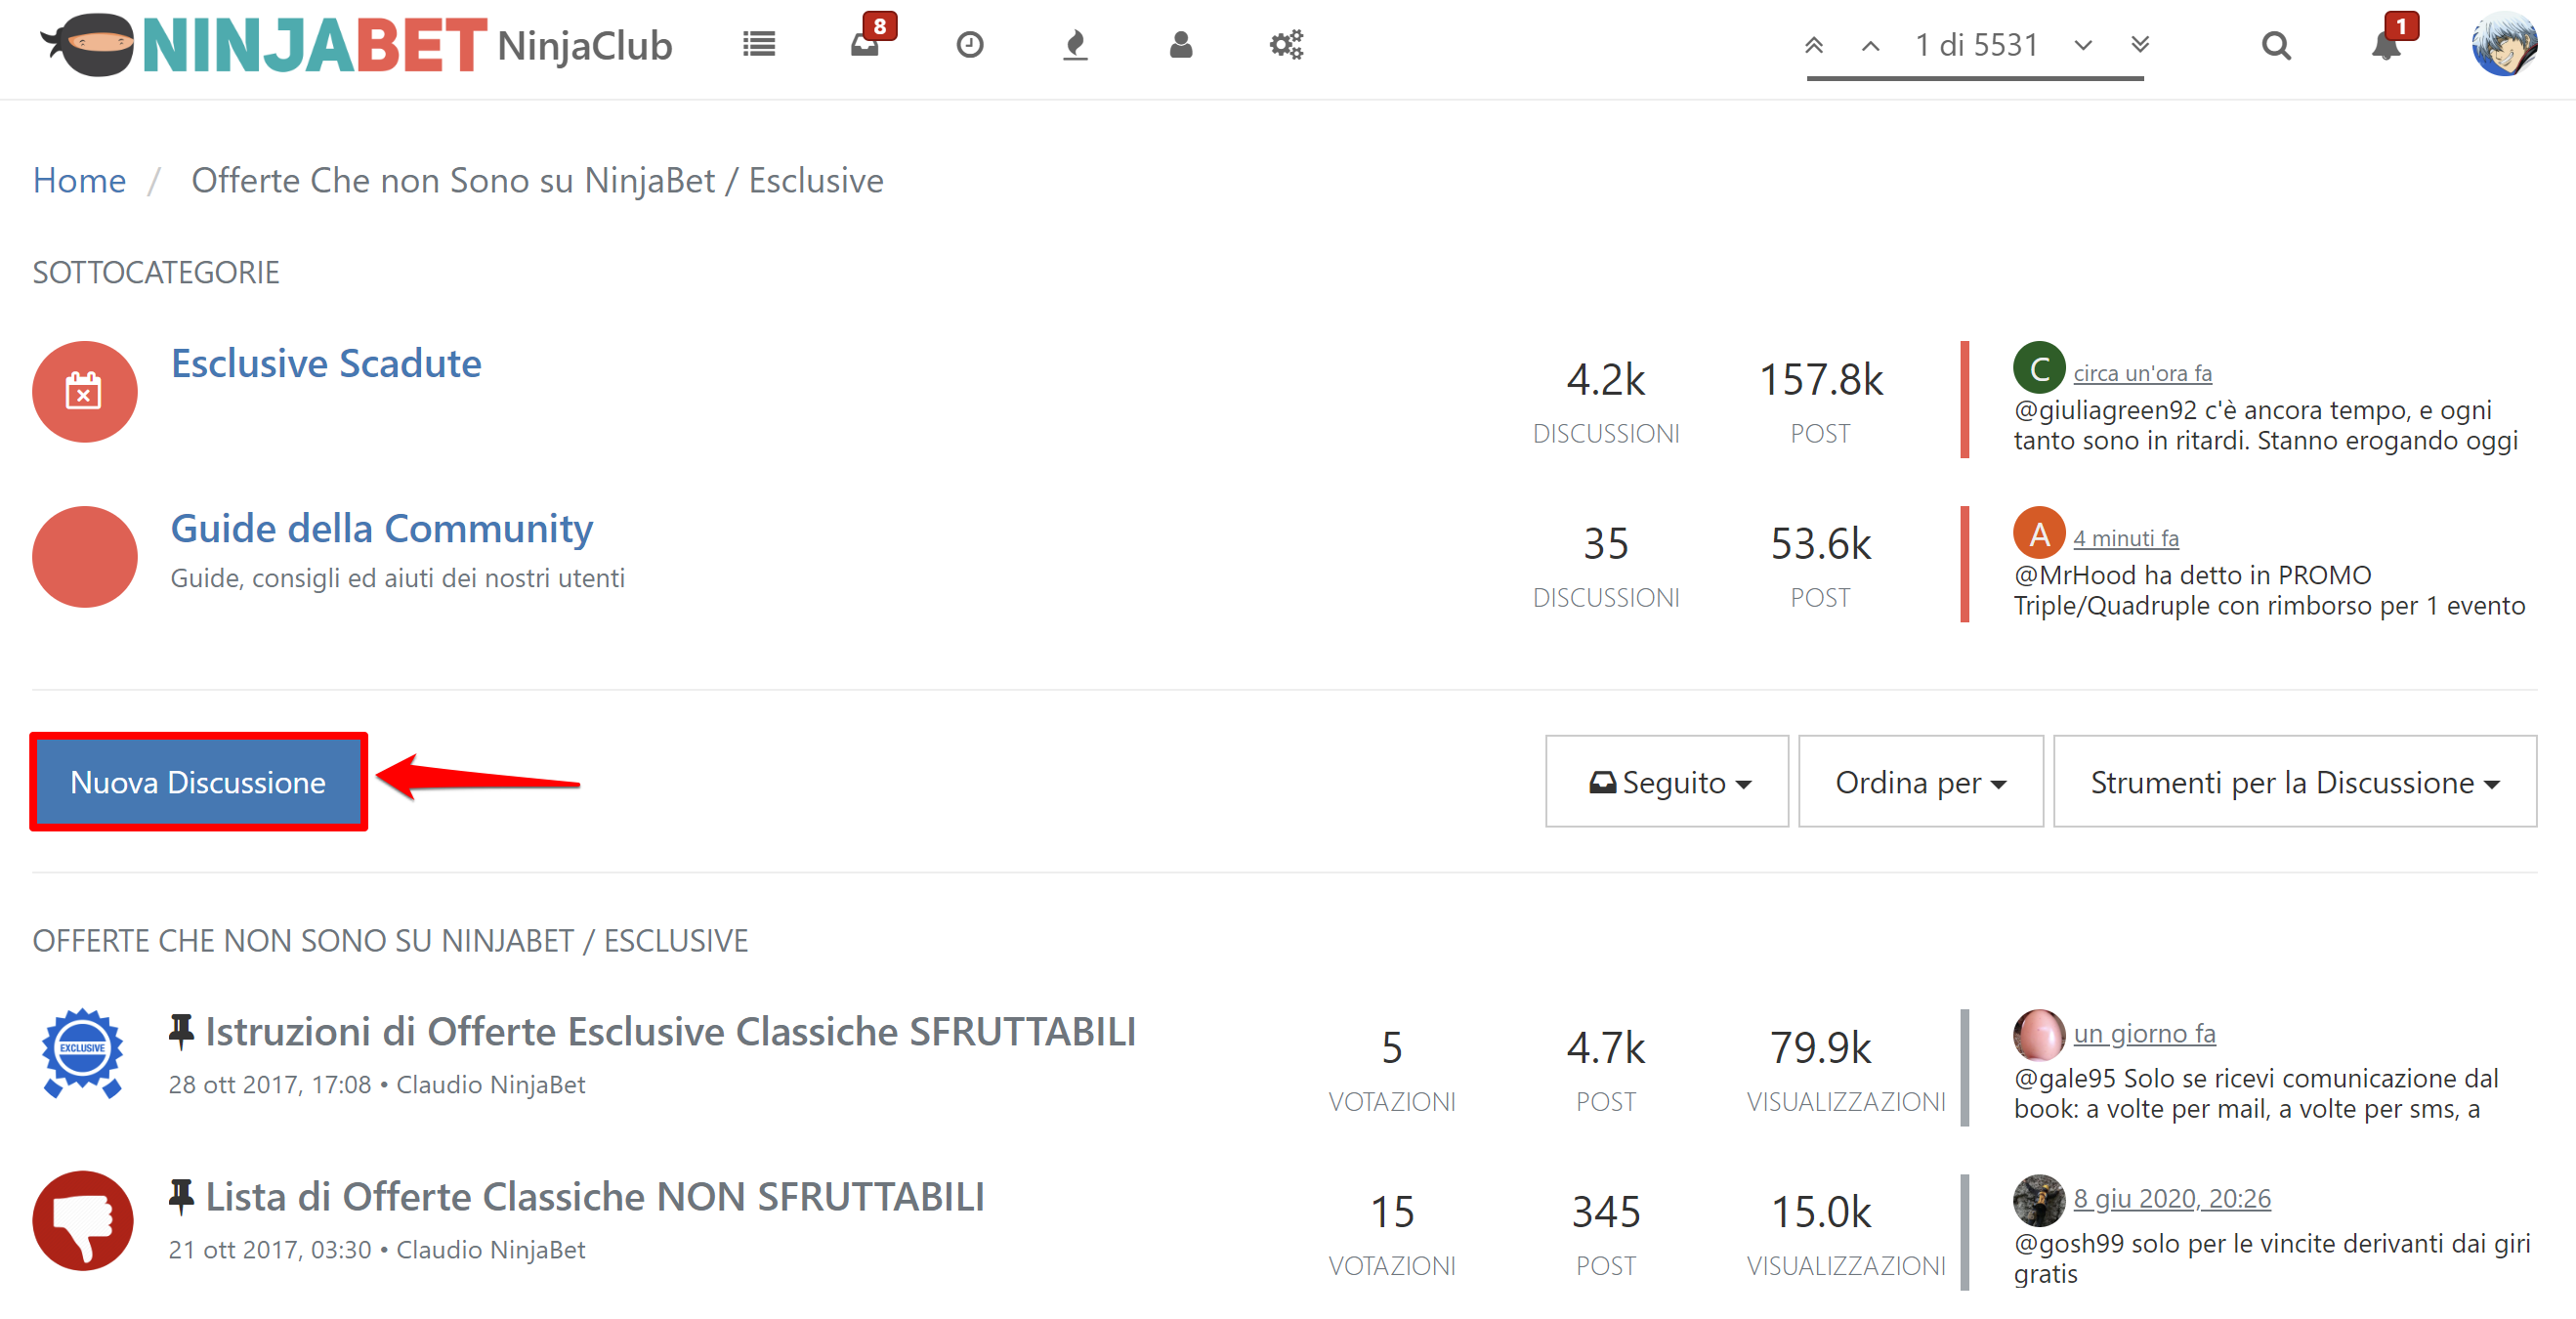Click the orange A user avatar
The width and height of the screenshot is (2576, 1319).
(2038, 532)
